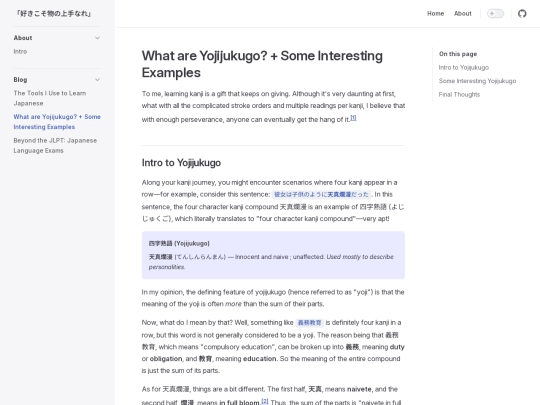
Task: Open the Home navigation link
Action: pos(435,13)
